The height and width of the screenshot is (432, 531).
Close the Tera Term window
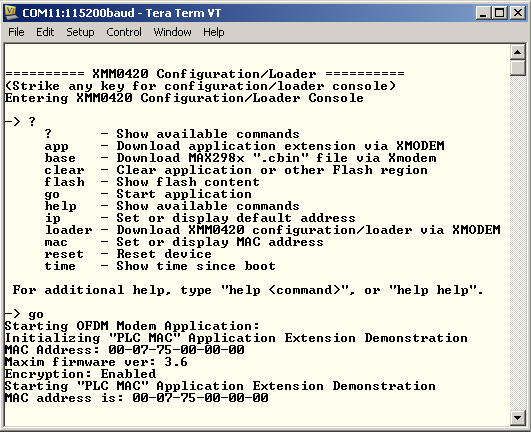tap(517, 13)
